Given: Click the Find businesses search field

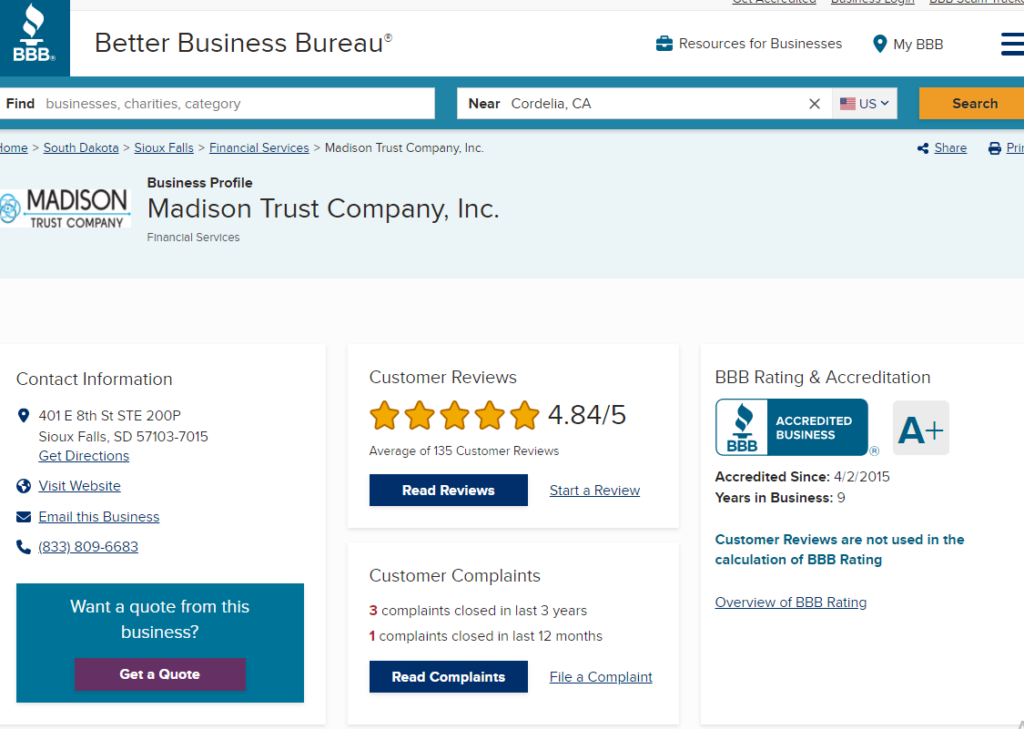Looking at the screenshot, I should click(x=217, y=103).
